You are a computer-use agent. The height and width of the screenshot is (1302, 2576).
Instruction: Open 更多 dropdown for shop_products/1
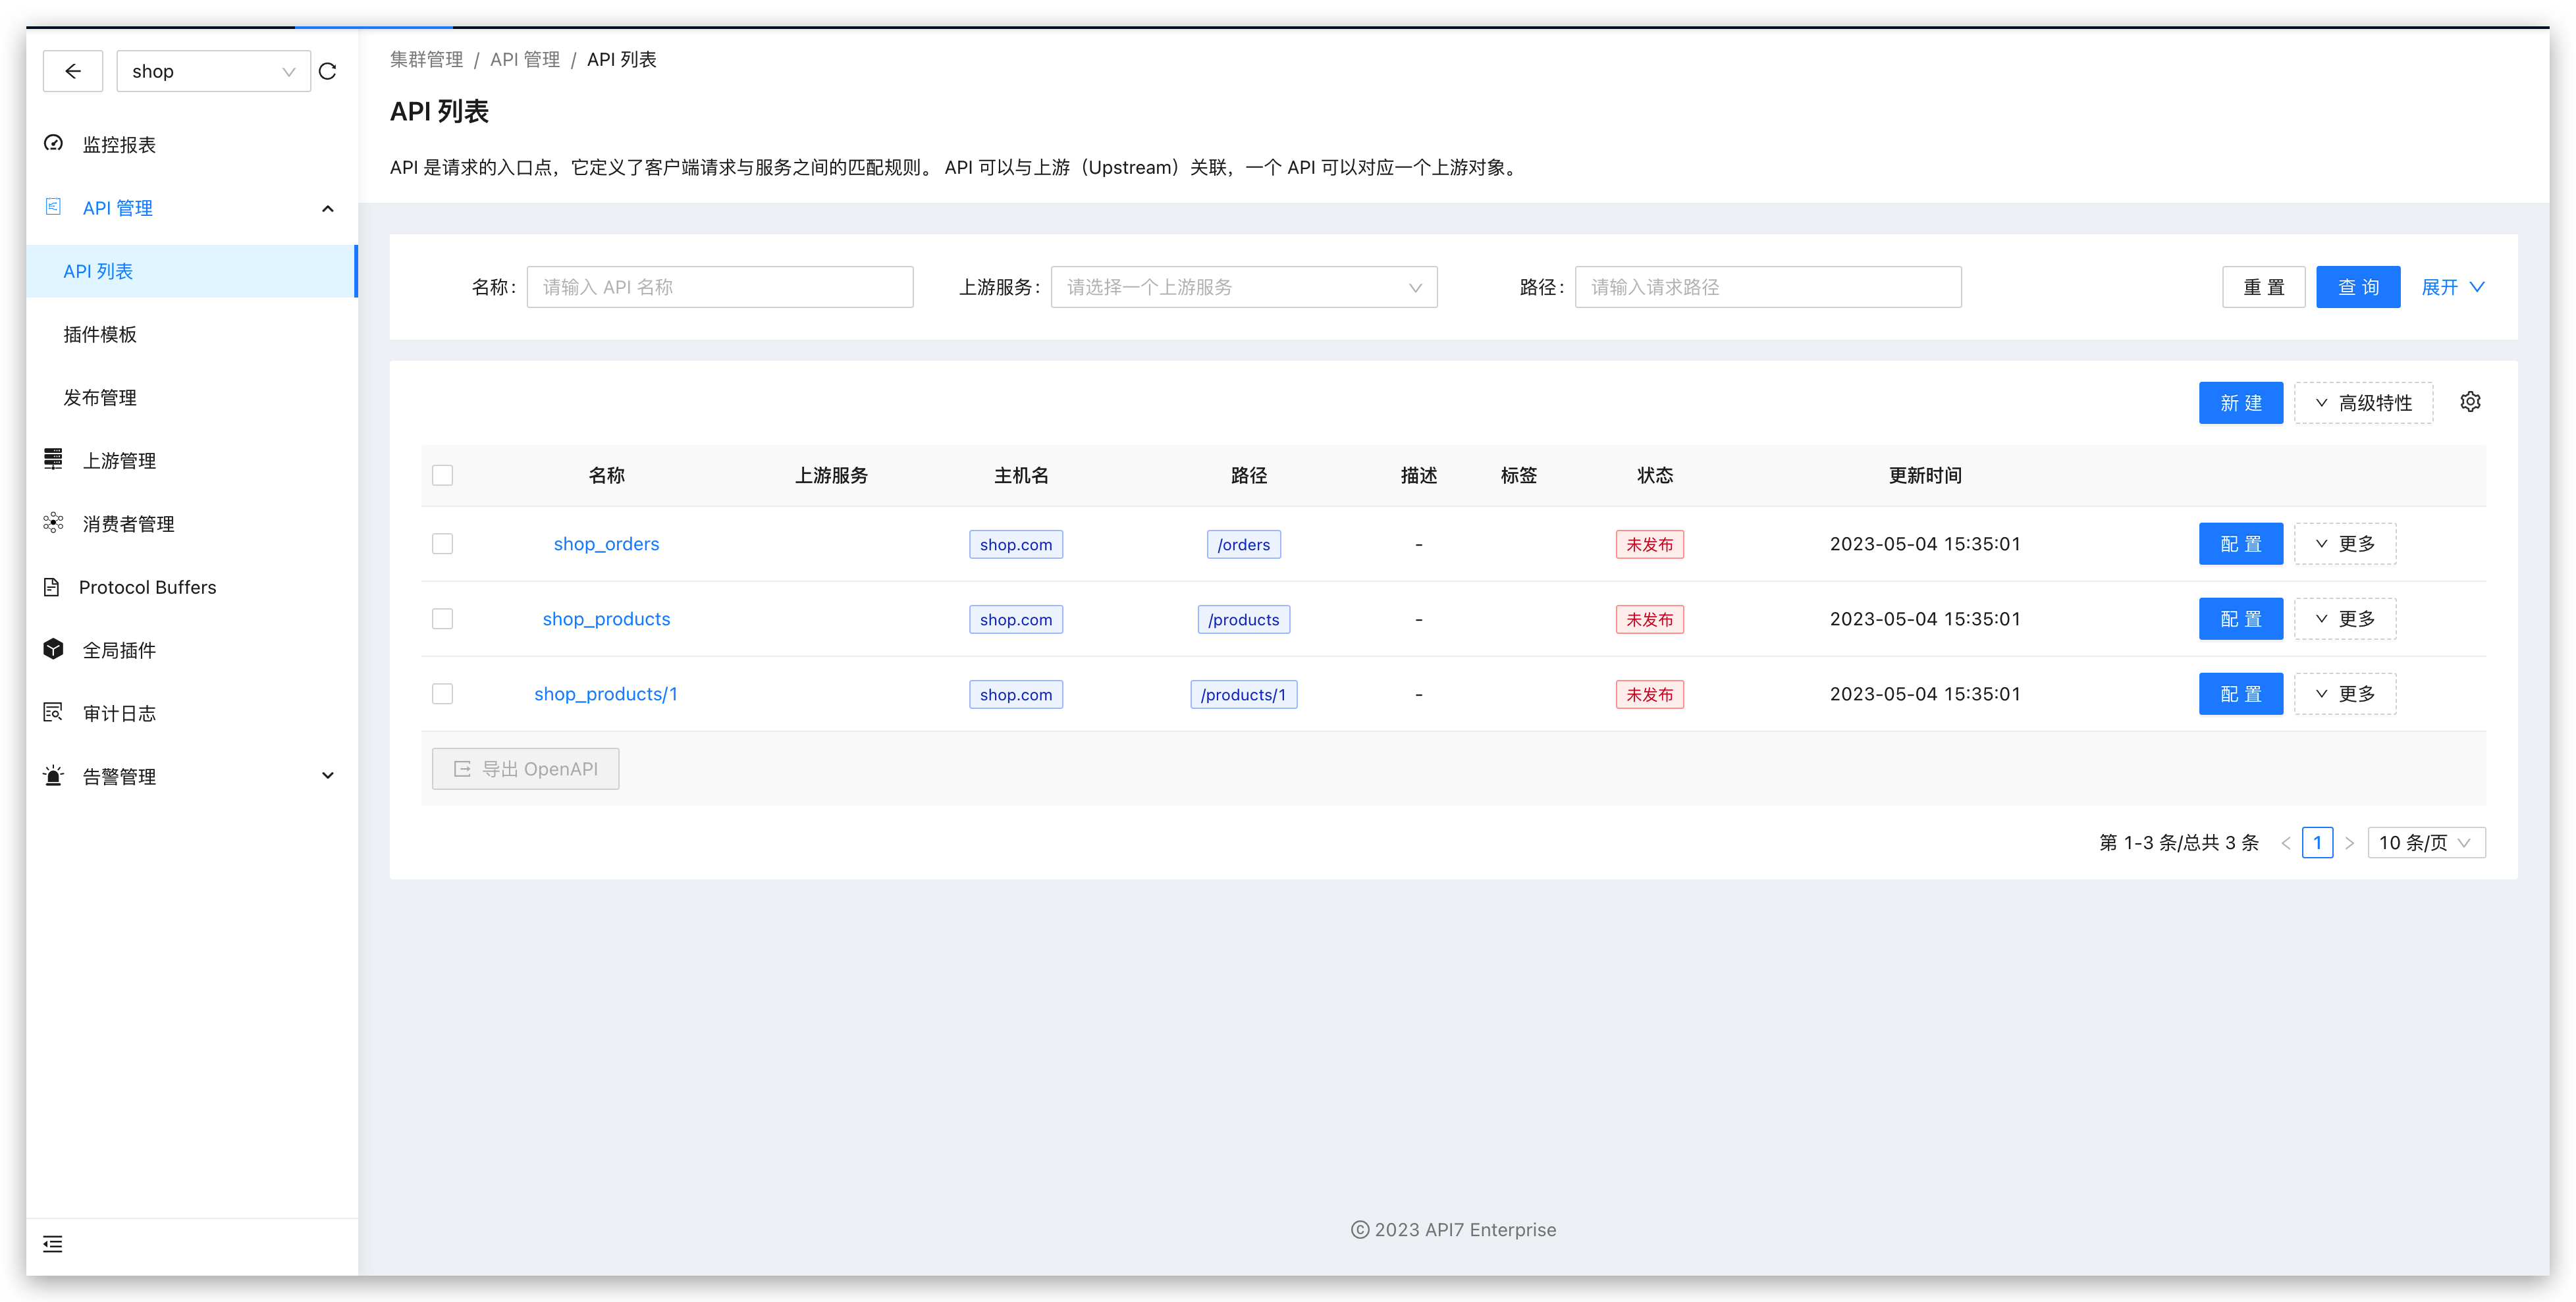[x=2344, y=694]
